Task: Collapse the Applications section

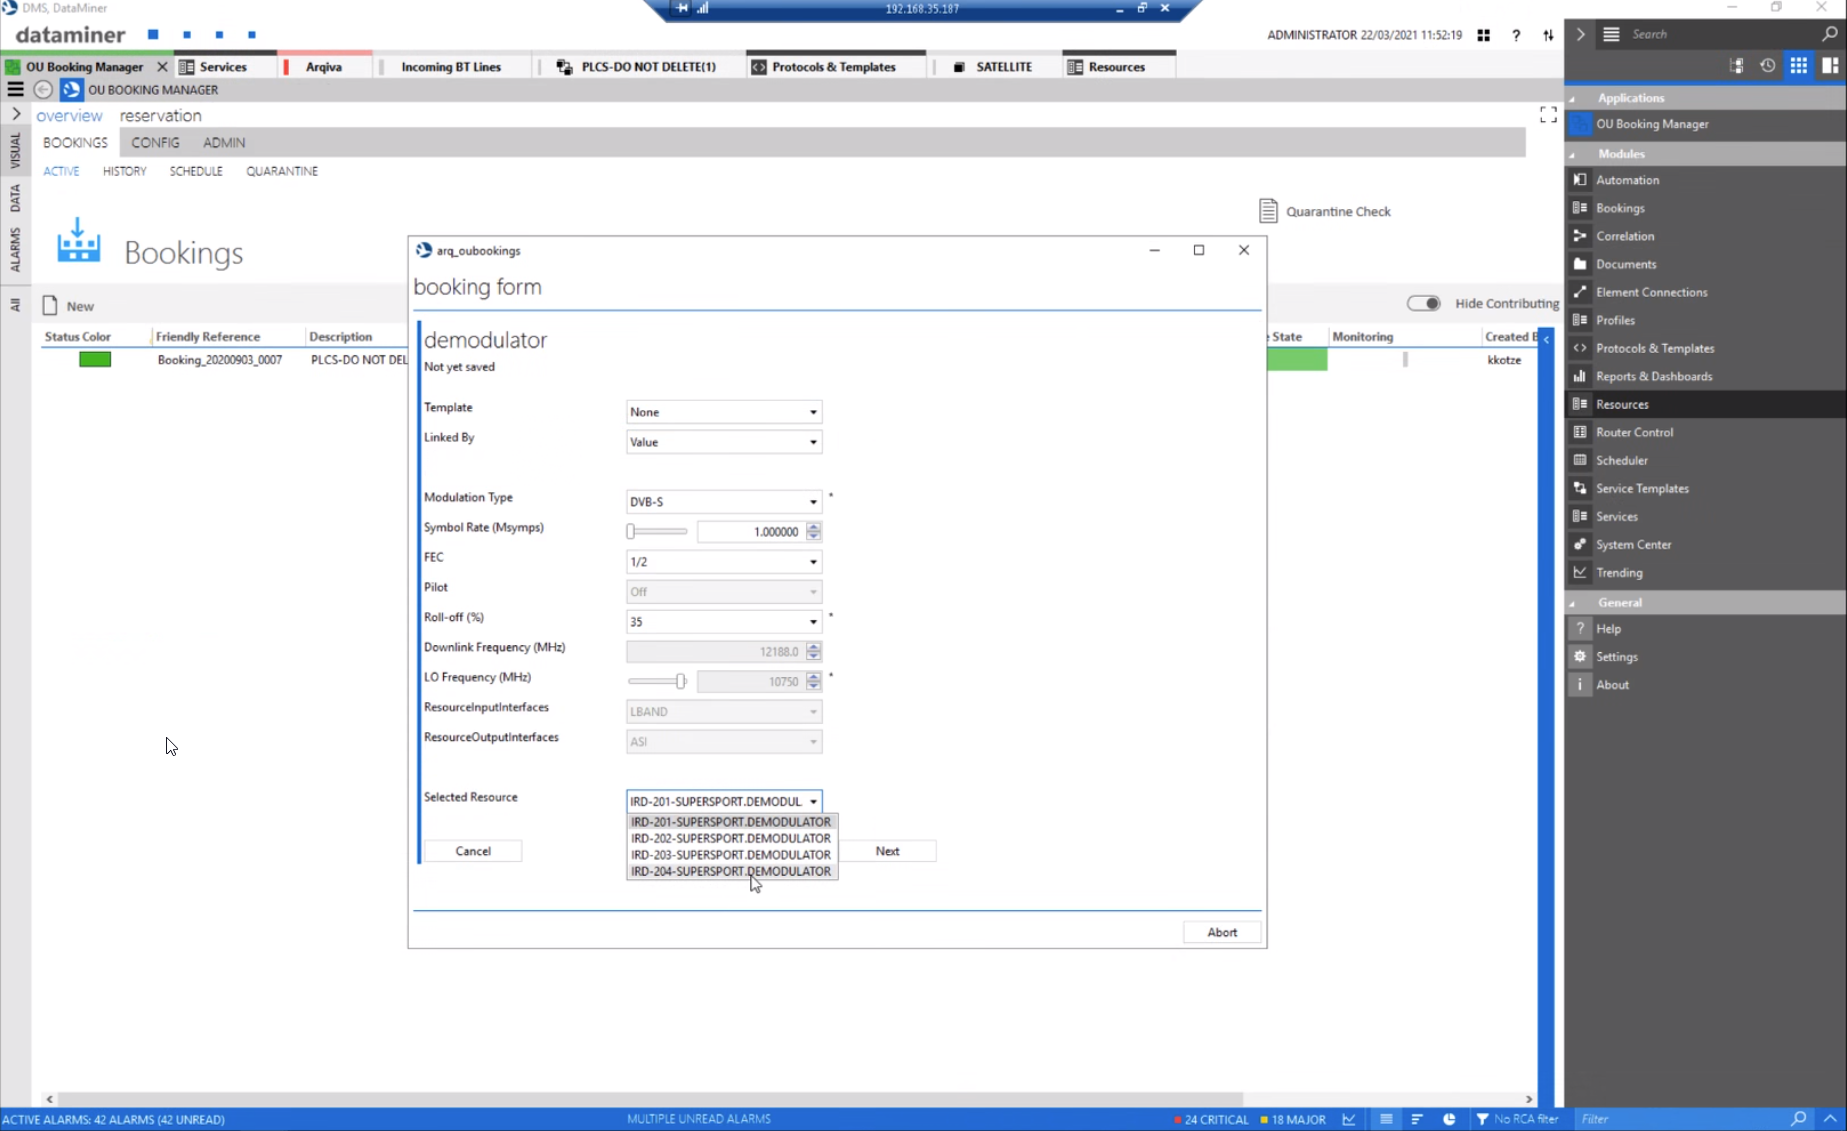Action: pos(1572,99)
